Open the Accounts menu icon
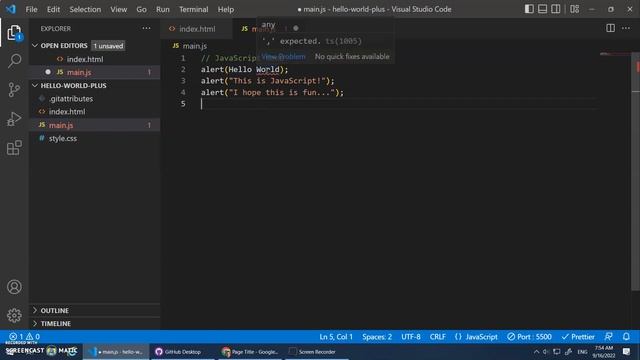This screenshot has width=640, height=360. click(14, 287)
